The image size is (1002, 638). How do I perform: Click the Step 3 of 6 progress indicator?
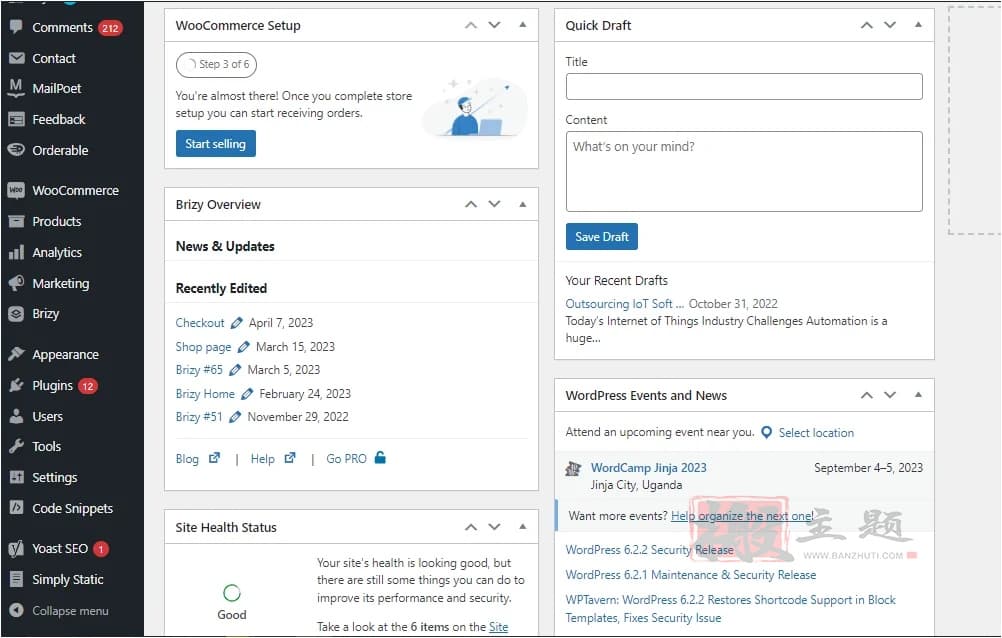pos(217,64)
